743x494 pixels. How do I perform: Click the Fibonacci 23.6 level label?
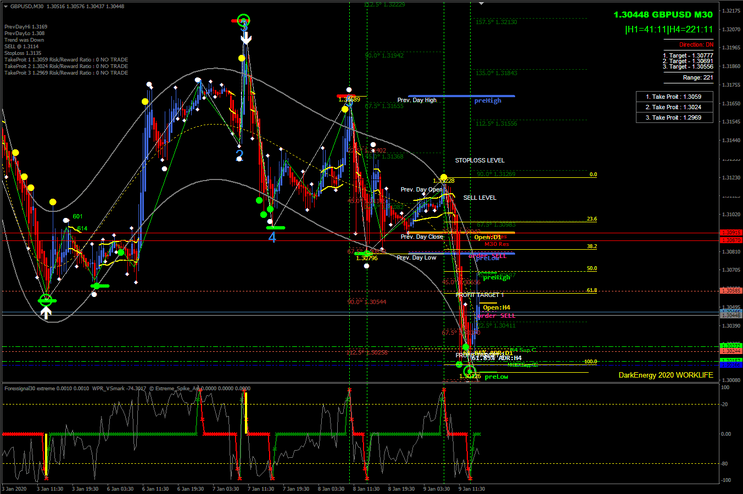pyautogui.click(x=591, y=219)
